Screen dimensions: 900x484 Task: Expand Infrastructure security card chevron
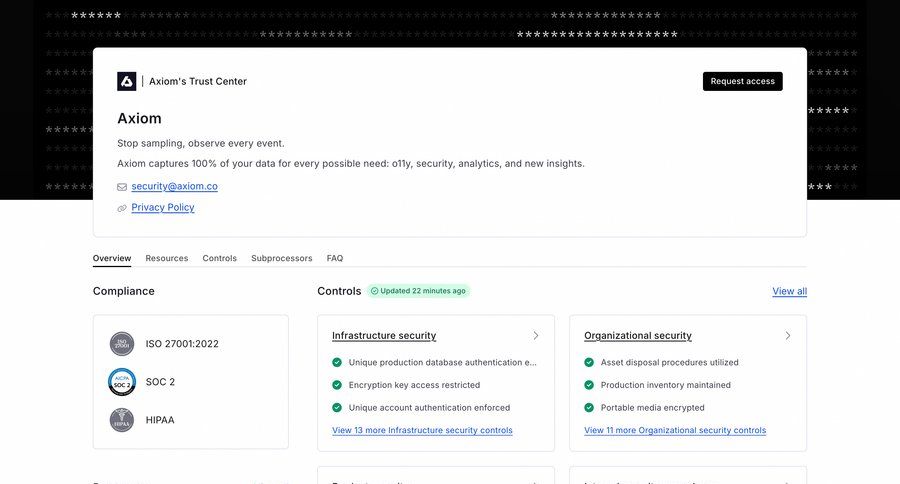536,335
